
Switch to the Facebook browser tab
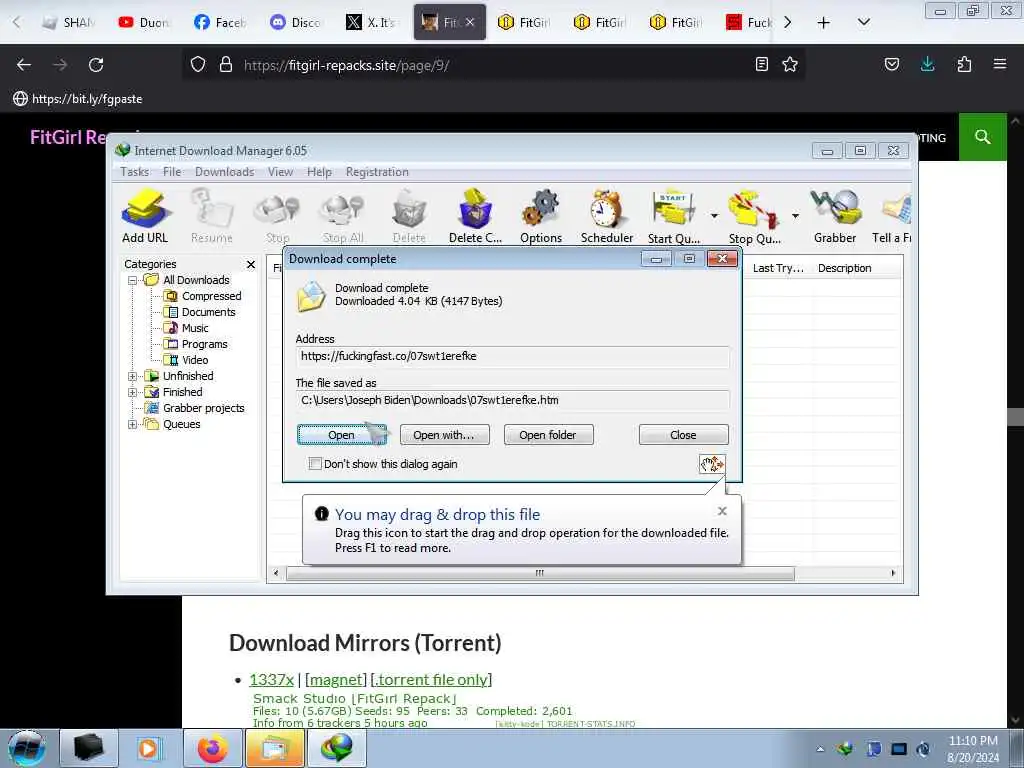[221, 22]
